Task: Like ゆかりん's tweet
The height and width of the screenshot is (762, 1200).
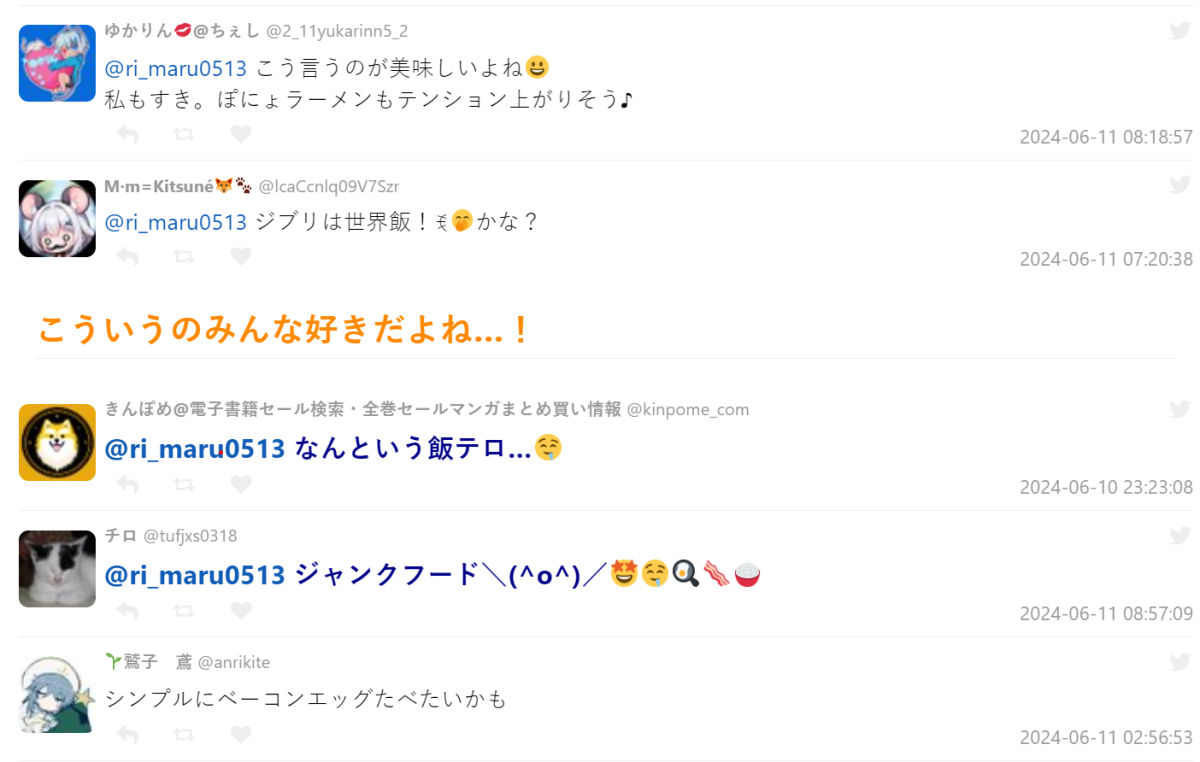Action: click(x=241, y=134)
